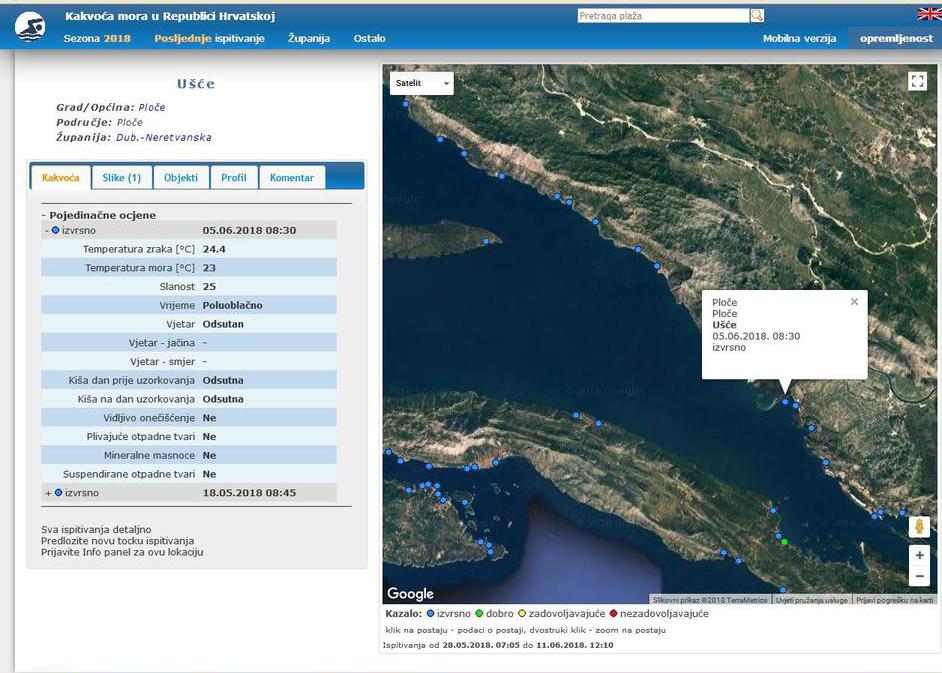Switch to the Objekti tab
The image size is (942, 673).
pyautogui.click(x=181, y=178)
